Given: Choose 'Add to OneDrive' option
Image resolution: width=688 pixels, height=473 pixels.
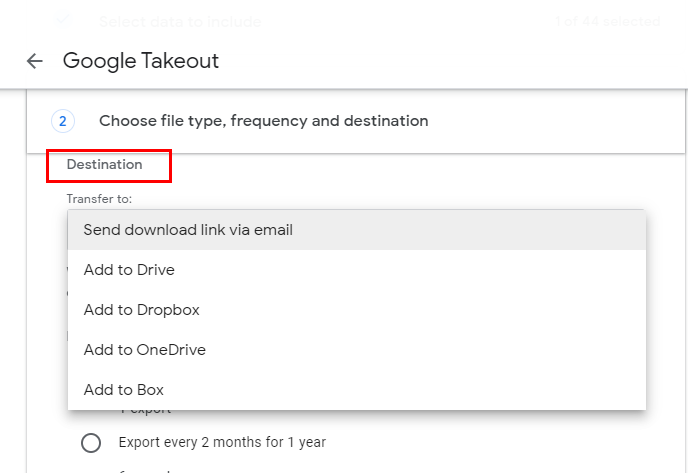Looking at the screenshot, I should pyautogui.click(x=144, y=350).
